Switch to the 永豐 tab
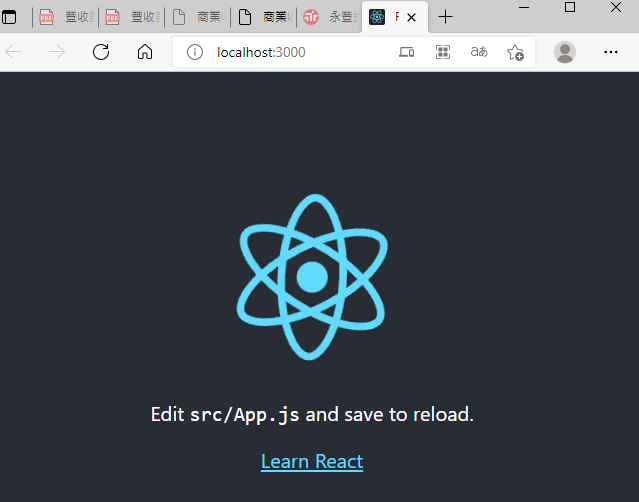The width and height of the screenshot is (639, 502). click(330, 17)
